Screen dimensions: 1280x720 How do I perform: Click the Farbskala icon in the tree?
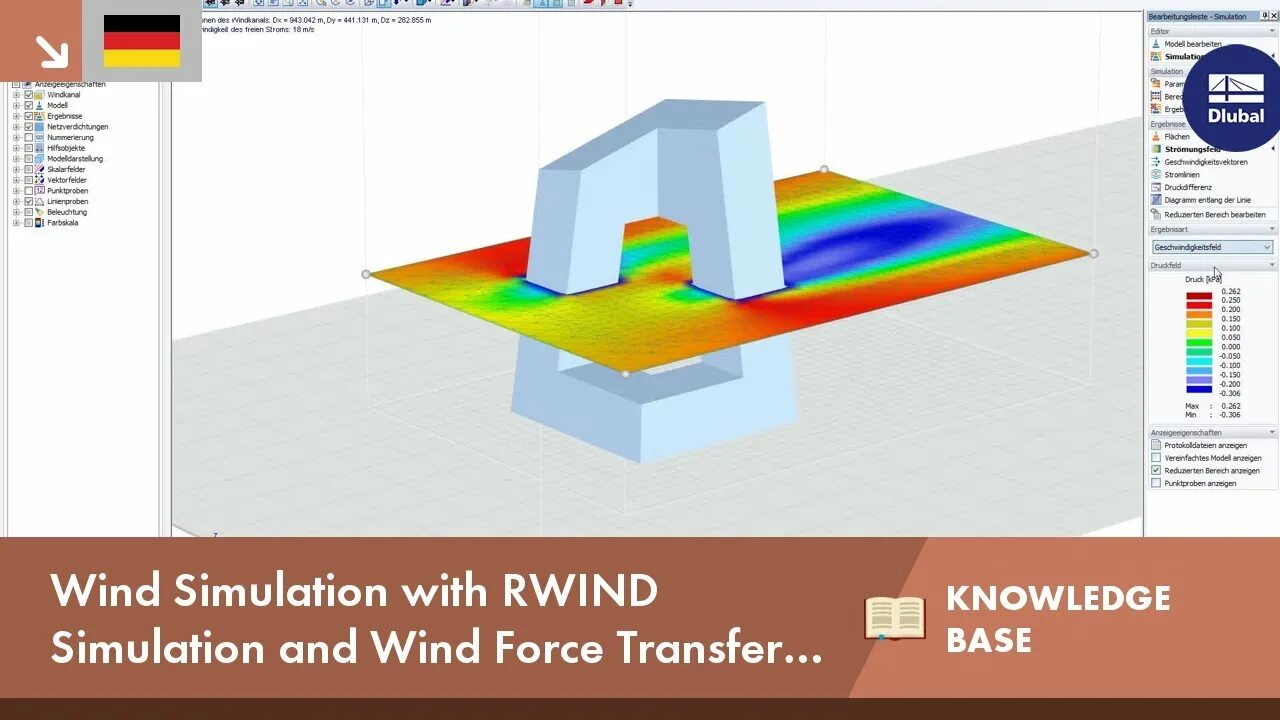(x=40, y=223)
